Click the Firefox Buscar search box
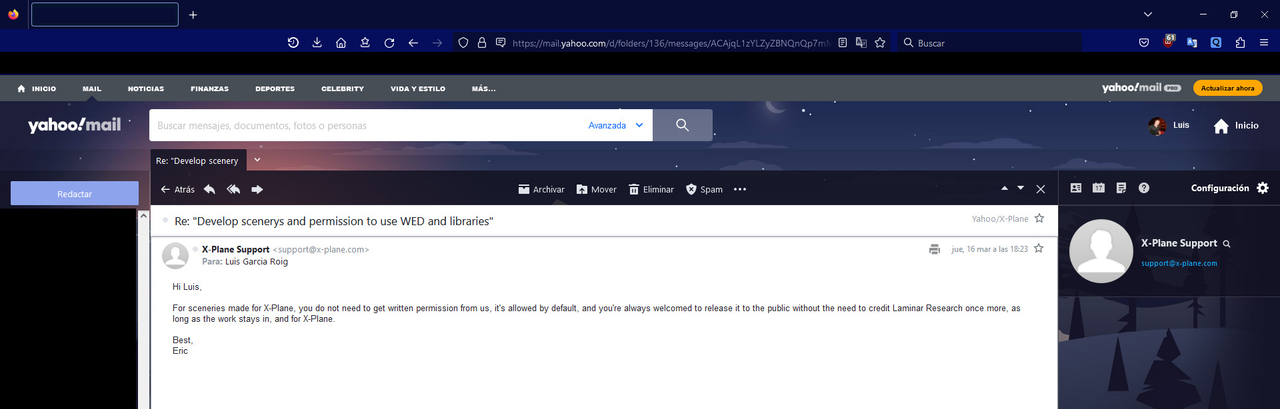Viewport: 1280px width, 409px height. coord(990,43)
